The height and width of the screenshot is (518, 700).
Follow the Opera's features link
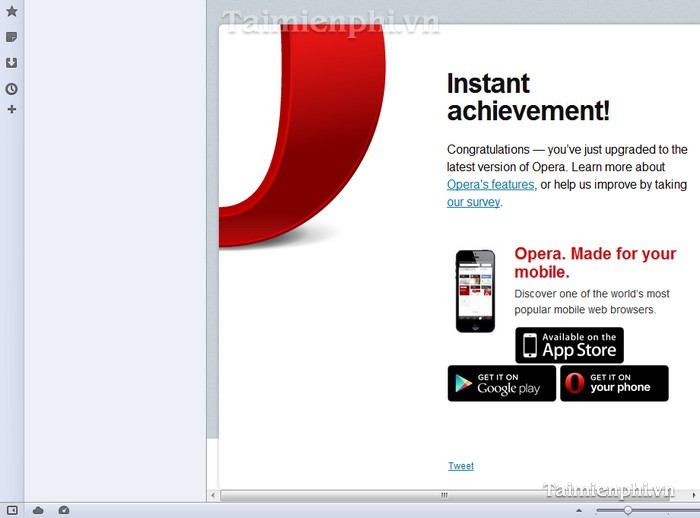point(491,184)
